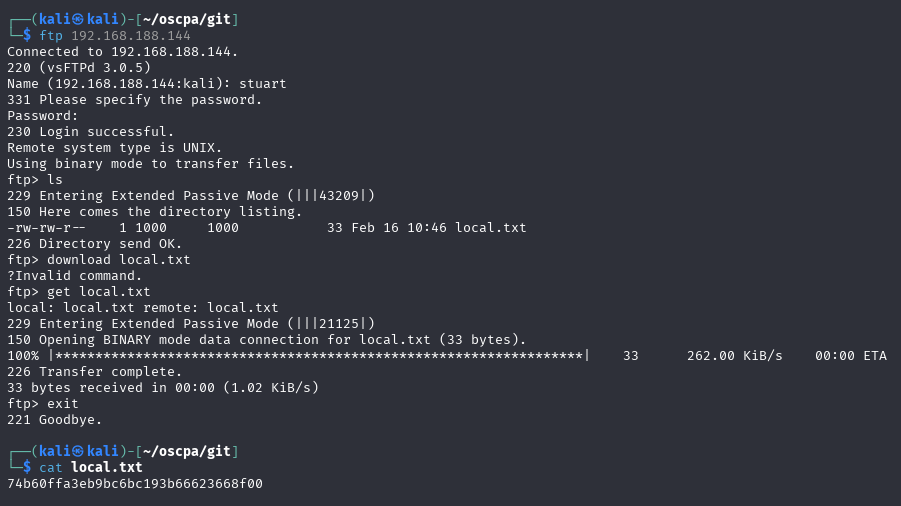
Task: Click the 226 Transfer complete line
Action: (x=95, y=372)
